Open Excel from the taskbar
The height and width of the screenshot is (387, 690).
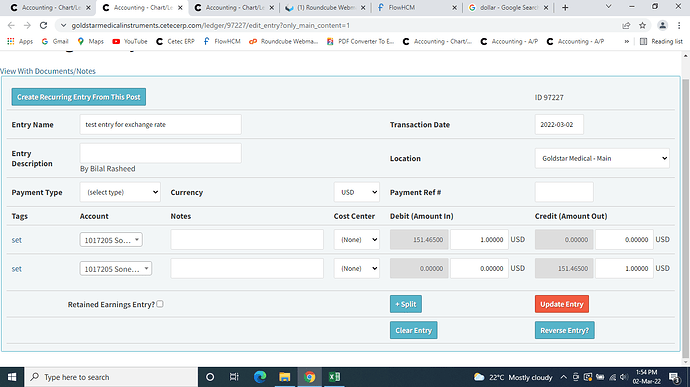pos(334,377)
